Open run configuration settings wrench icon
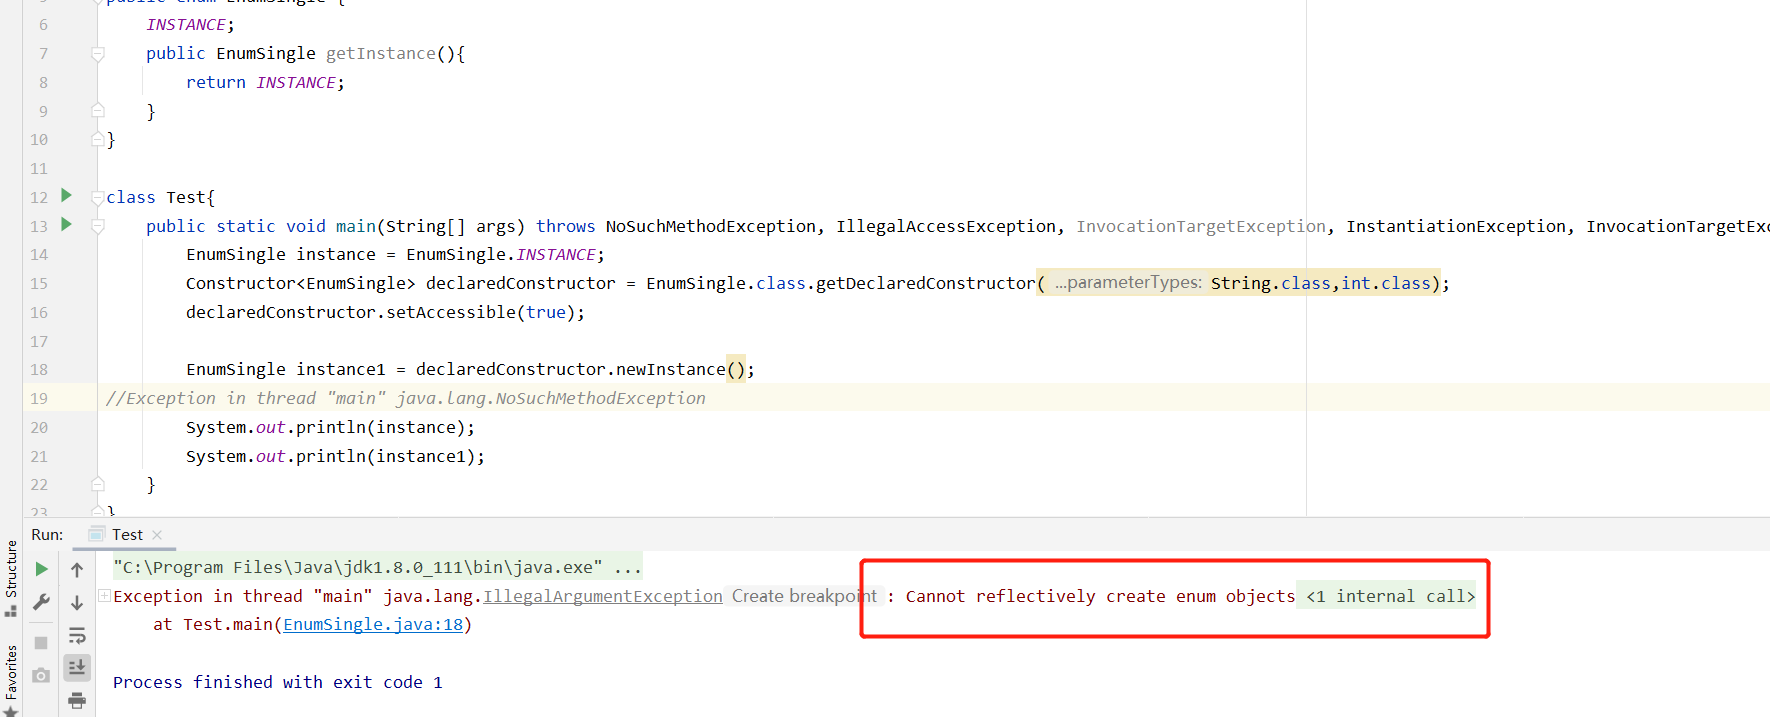Viewport: 1770px width, 717px height. pos(41,602)
